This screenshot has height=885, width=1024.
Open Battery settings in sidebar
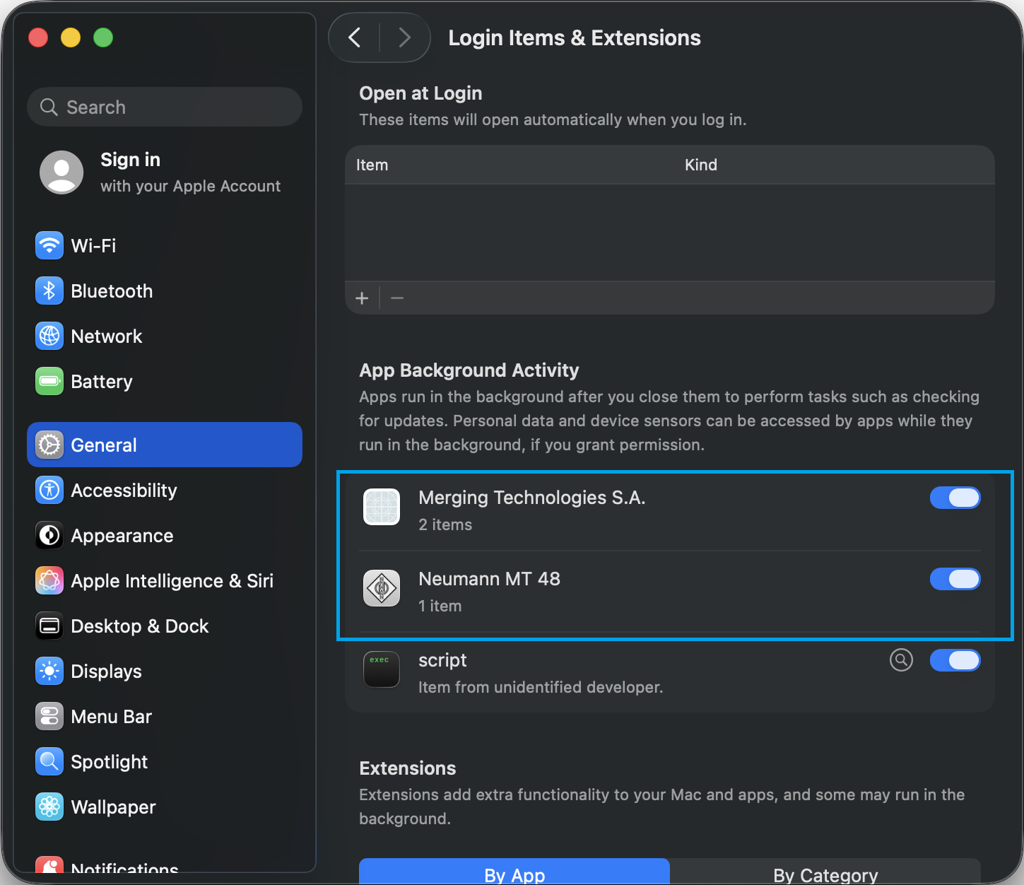click(165, 381)
